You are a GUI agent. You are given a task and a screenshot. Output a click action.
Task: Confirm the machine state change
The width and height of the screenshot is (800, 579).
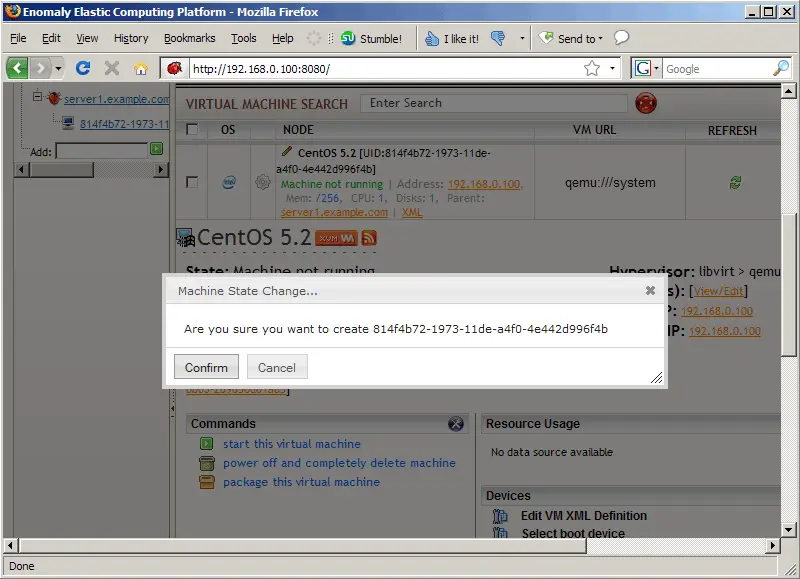pyautogui.click(x=206, y=367)
